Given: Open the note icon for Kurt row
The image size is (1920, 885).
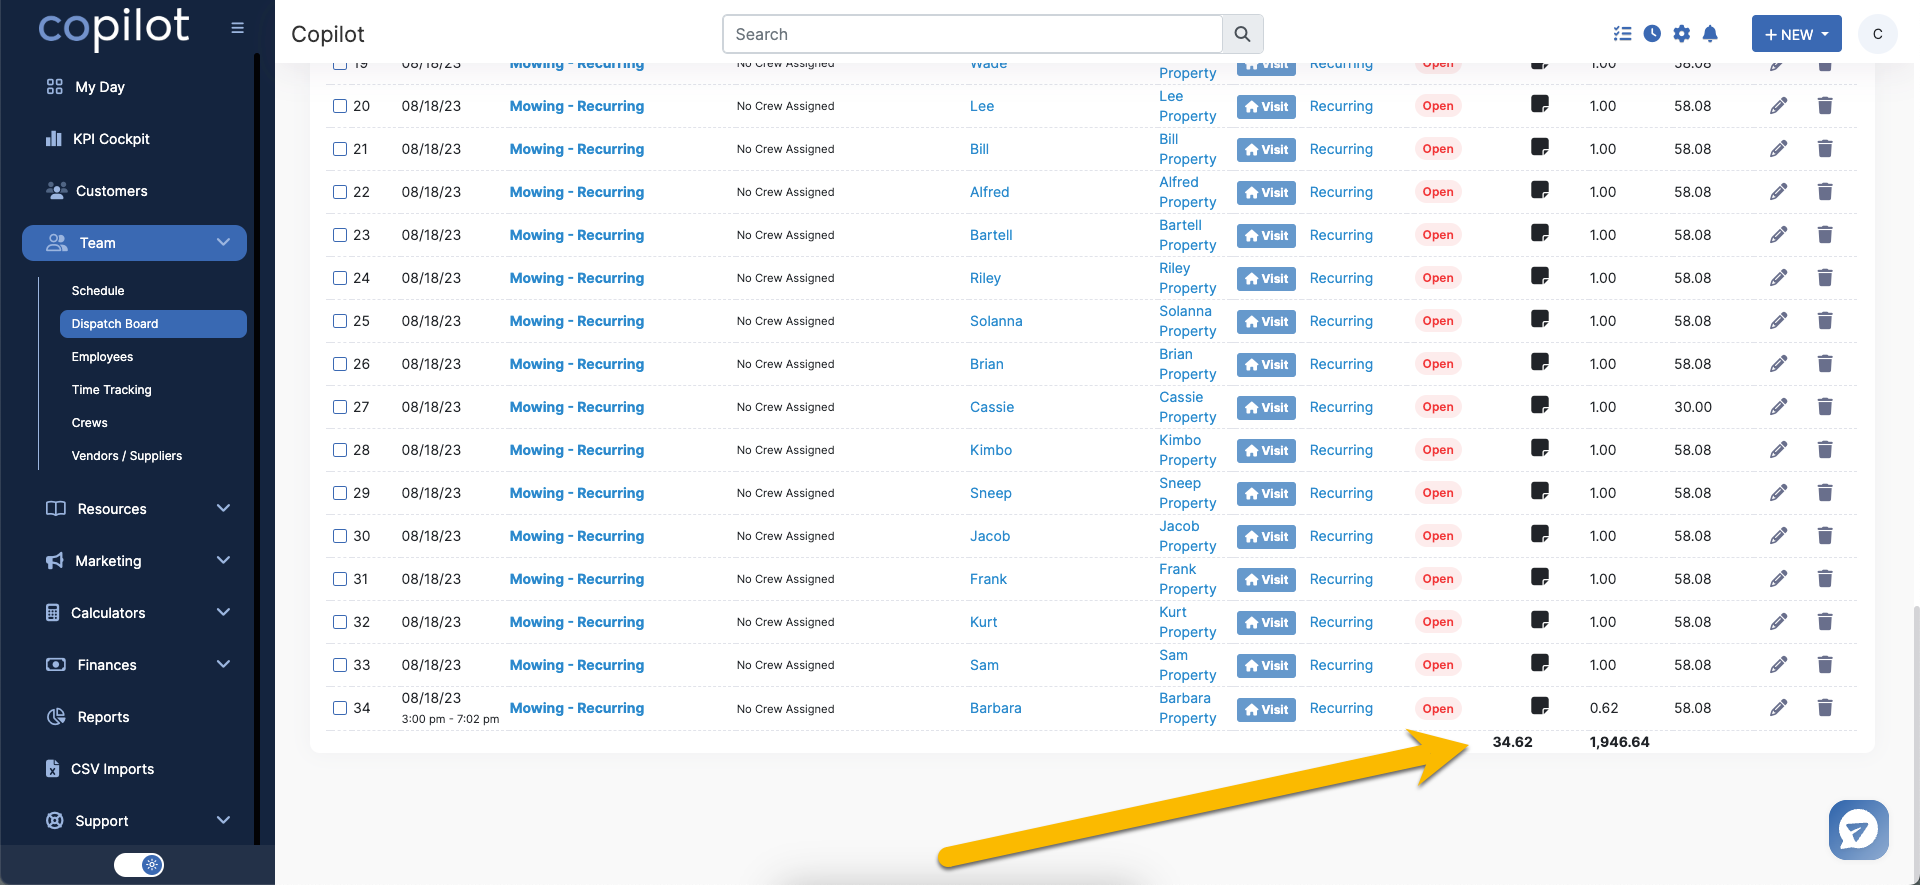Looking at the screenshot, I should (x=1540, y=620).
